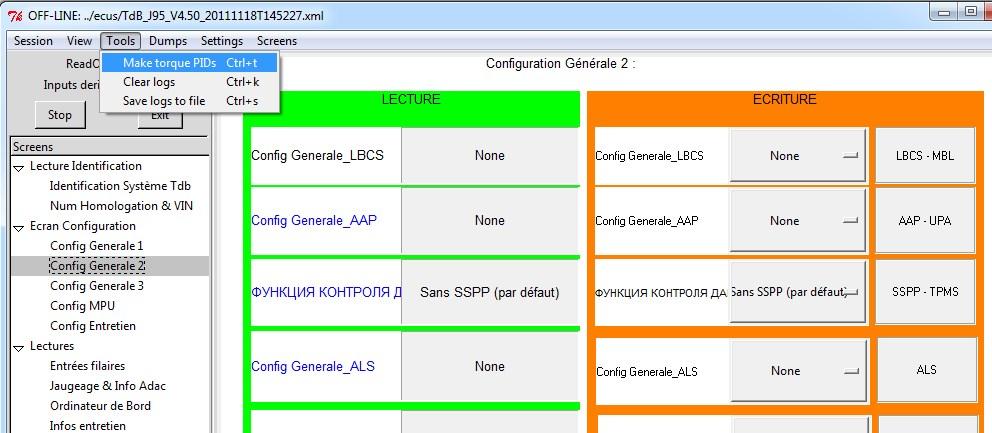
Task: Select Config Generale 3 in tree
Action: coord(97,286)
